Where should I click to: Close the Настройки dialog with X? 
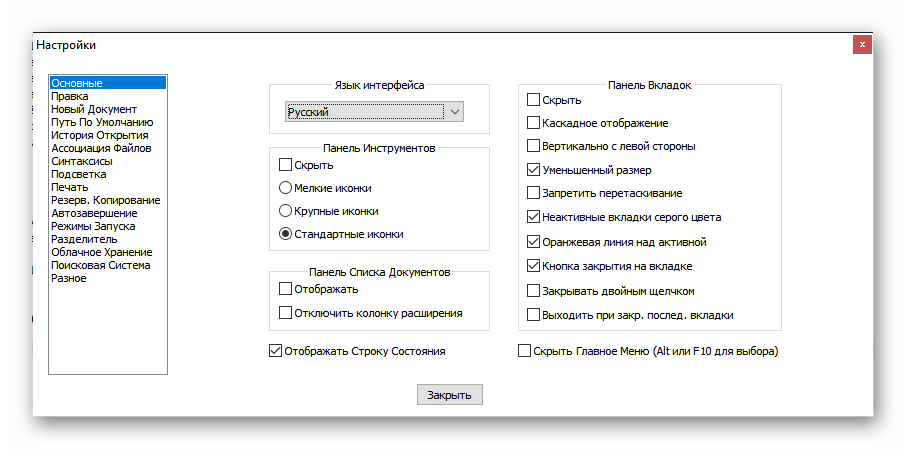pos(862,45)
